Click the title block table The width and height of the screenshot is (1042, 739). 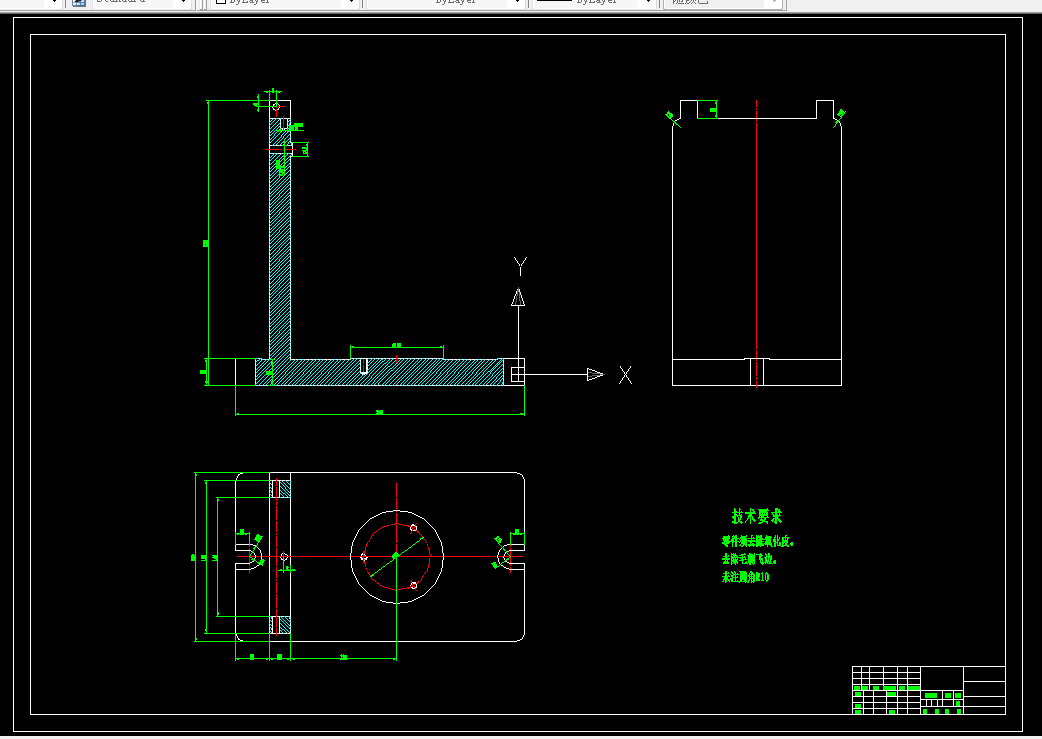coord(928,690)
